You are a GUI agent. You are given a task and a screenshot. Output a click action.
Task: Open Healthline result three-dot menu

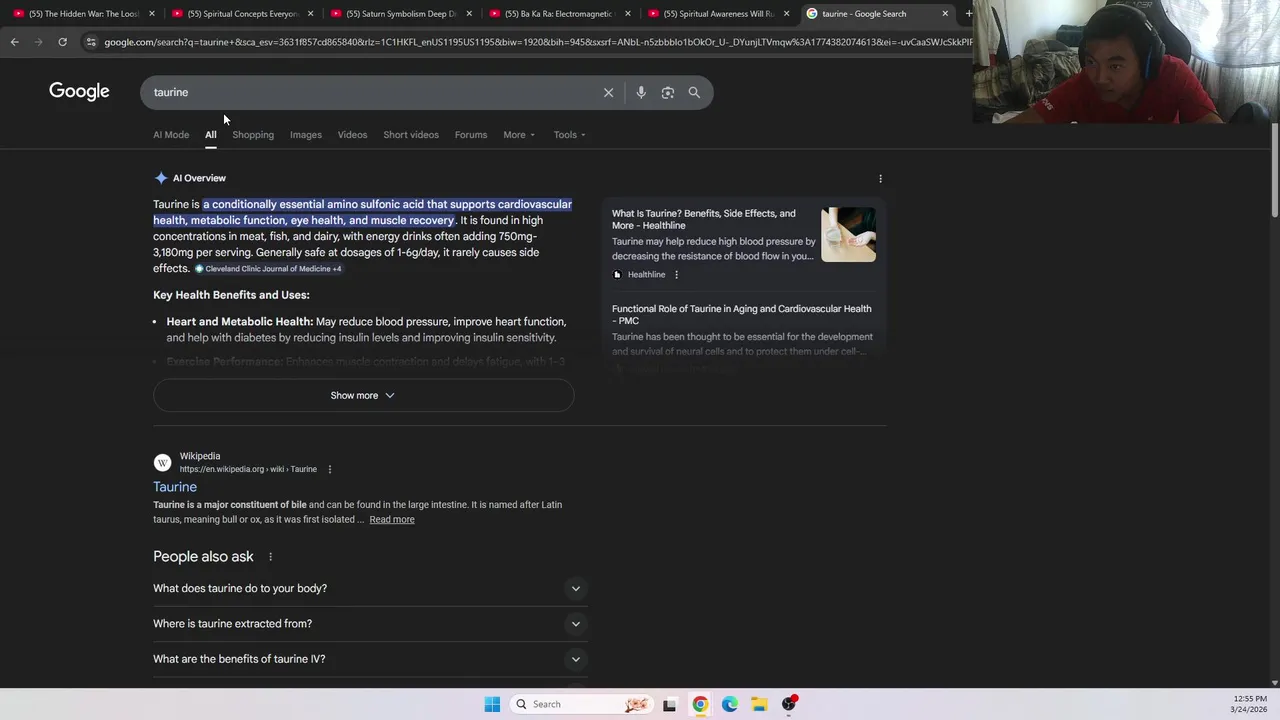point(676,274)
